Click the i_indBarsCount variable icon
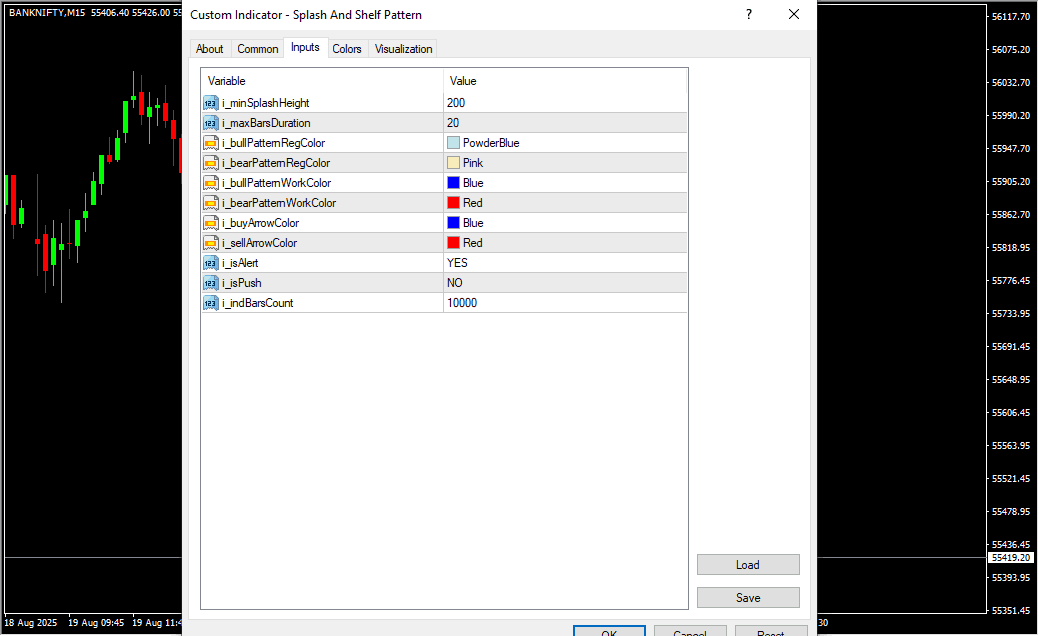1039x636 pixels. (210, 303)
